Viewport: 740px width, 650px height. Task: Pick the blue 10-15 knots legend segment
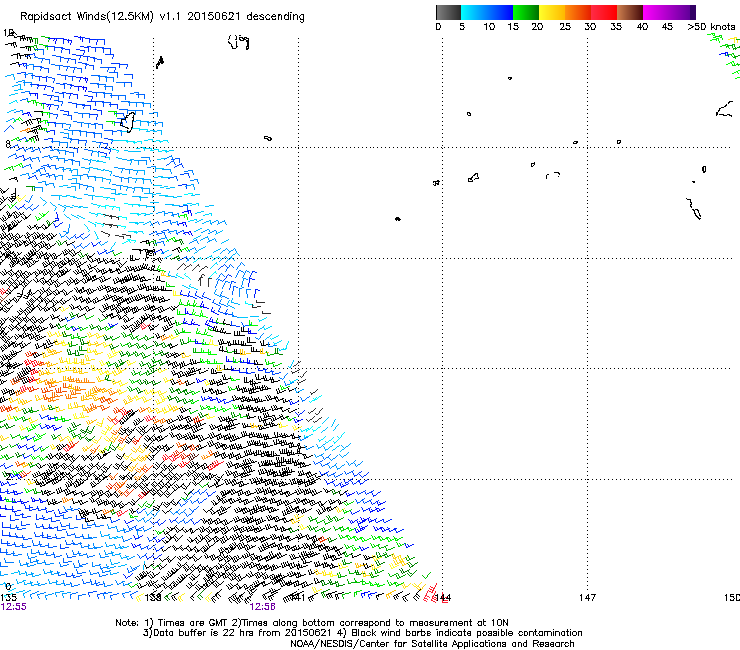pos(500,12)
